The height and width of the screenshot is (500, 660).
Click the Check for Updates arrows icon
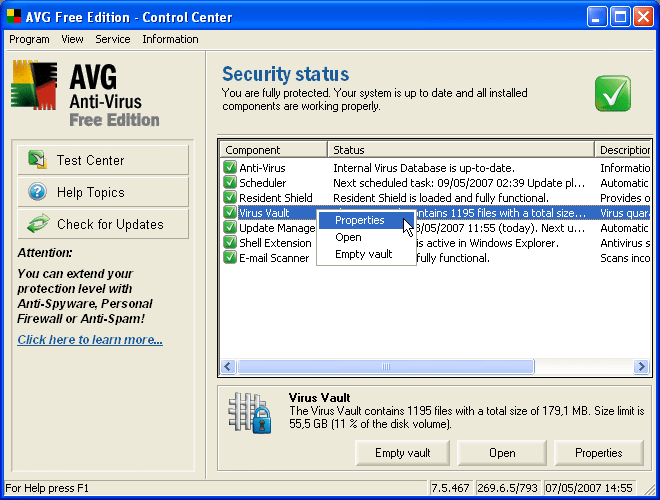37,223
